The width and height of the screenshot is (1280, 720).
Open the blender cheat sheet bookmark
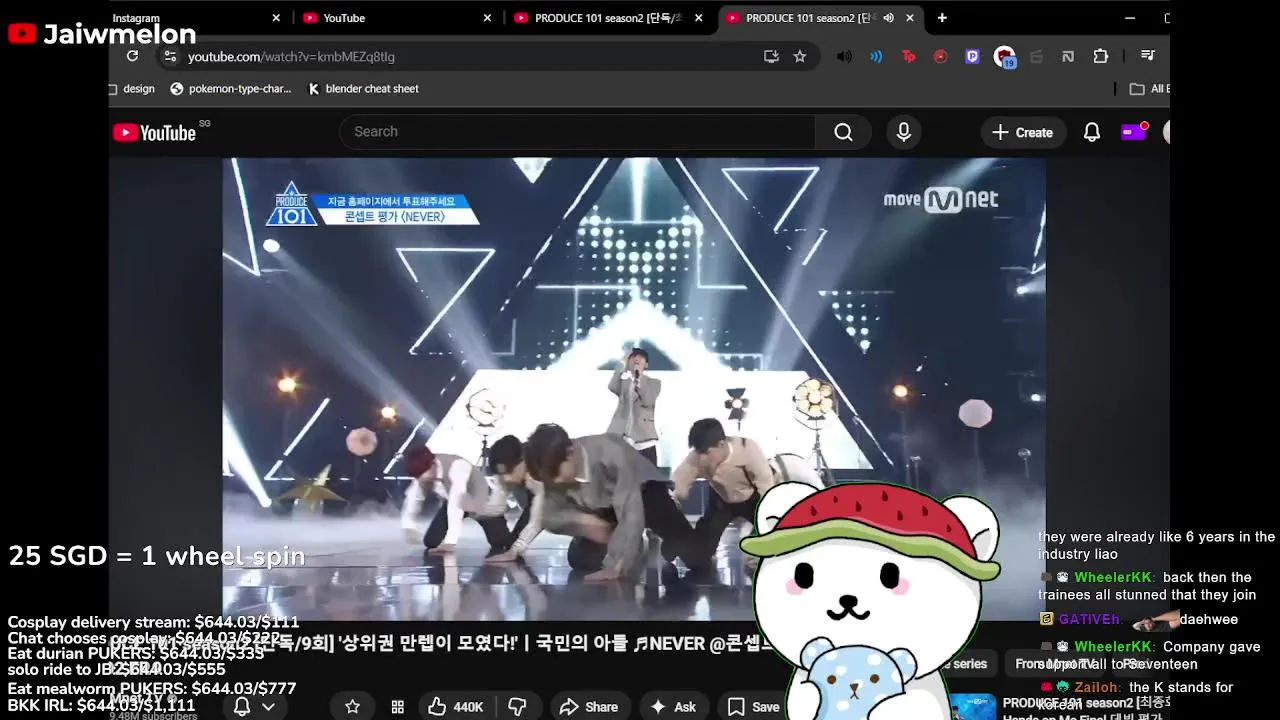(x=363, y=89)
